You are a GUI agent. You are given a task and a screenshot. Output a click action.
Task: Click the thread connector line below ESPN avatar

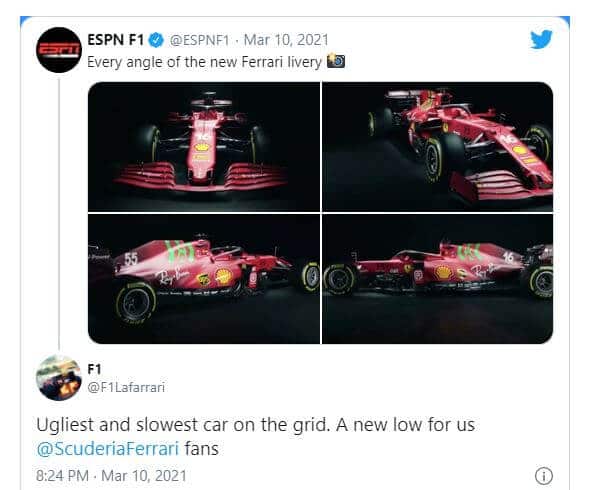[x=59, y=214]
